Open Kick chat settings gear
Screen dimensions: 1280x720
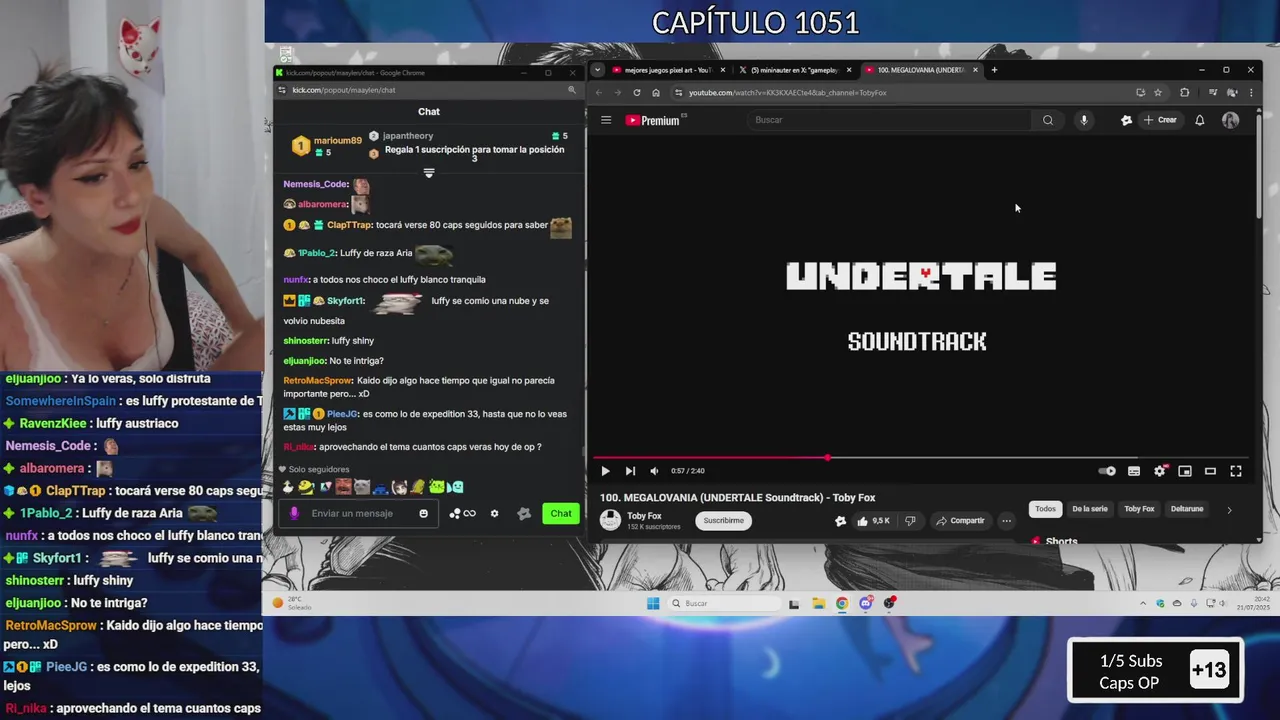[x=494, y=513]
